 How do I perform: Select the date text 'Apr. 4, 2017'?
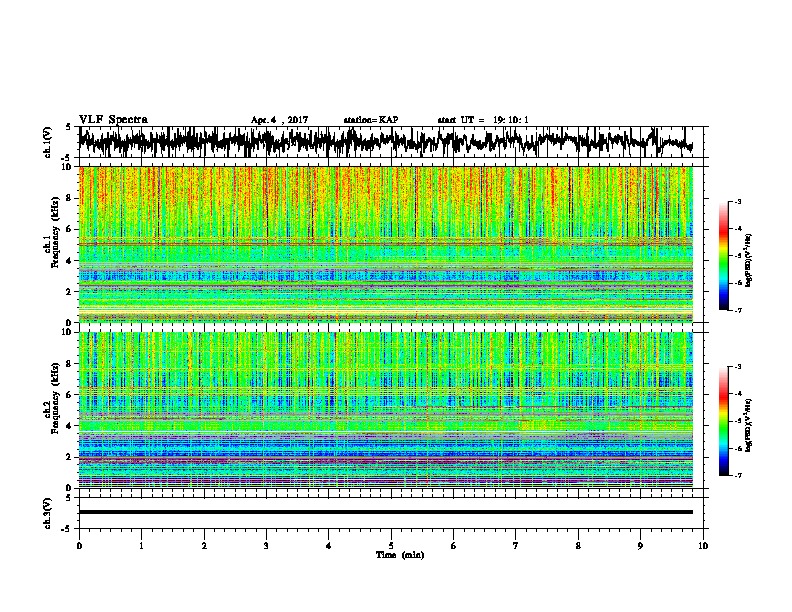(x=279, y=120)
